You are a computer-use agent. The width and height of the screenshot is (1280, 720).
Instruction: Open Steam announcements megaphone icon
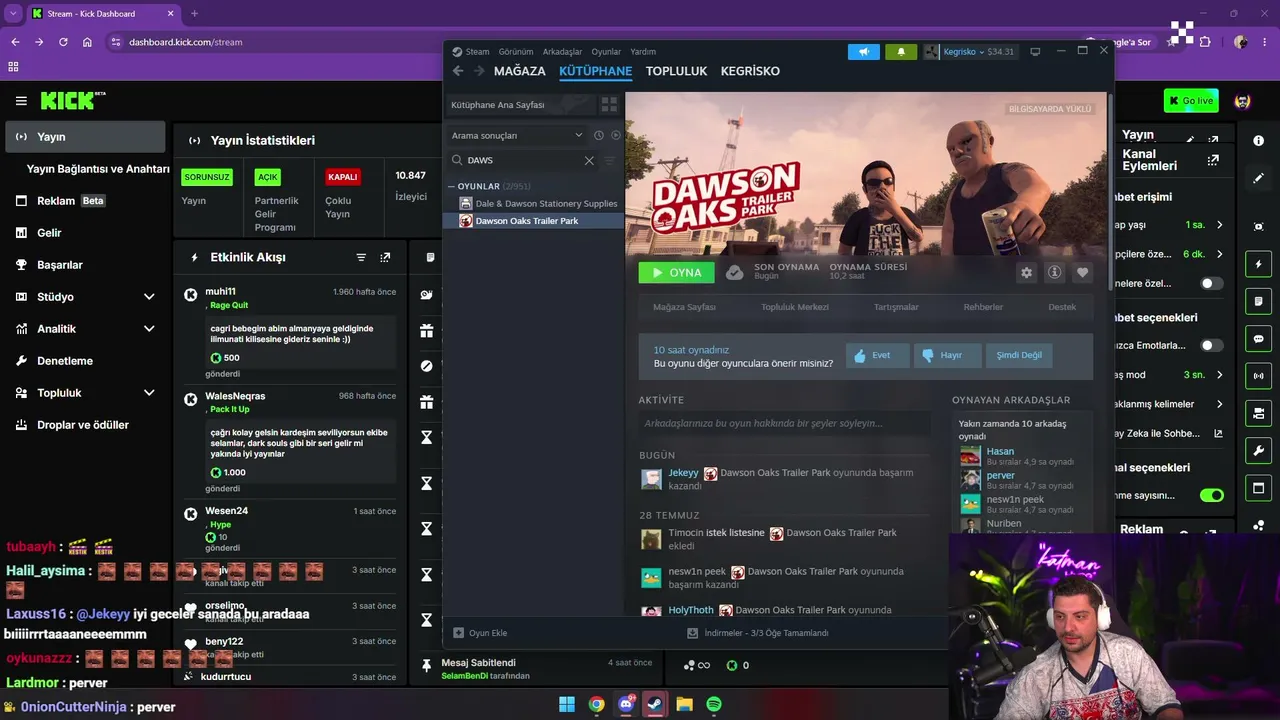tap(864, 52)
